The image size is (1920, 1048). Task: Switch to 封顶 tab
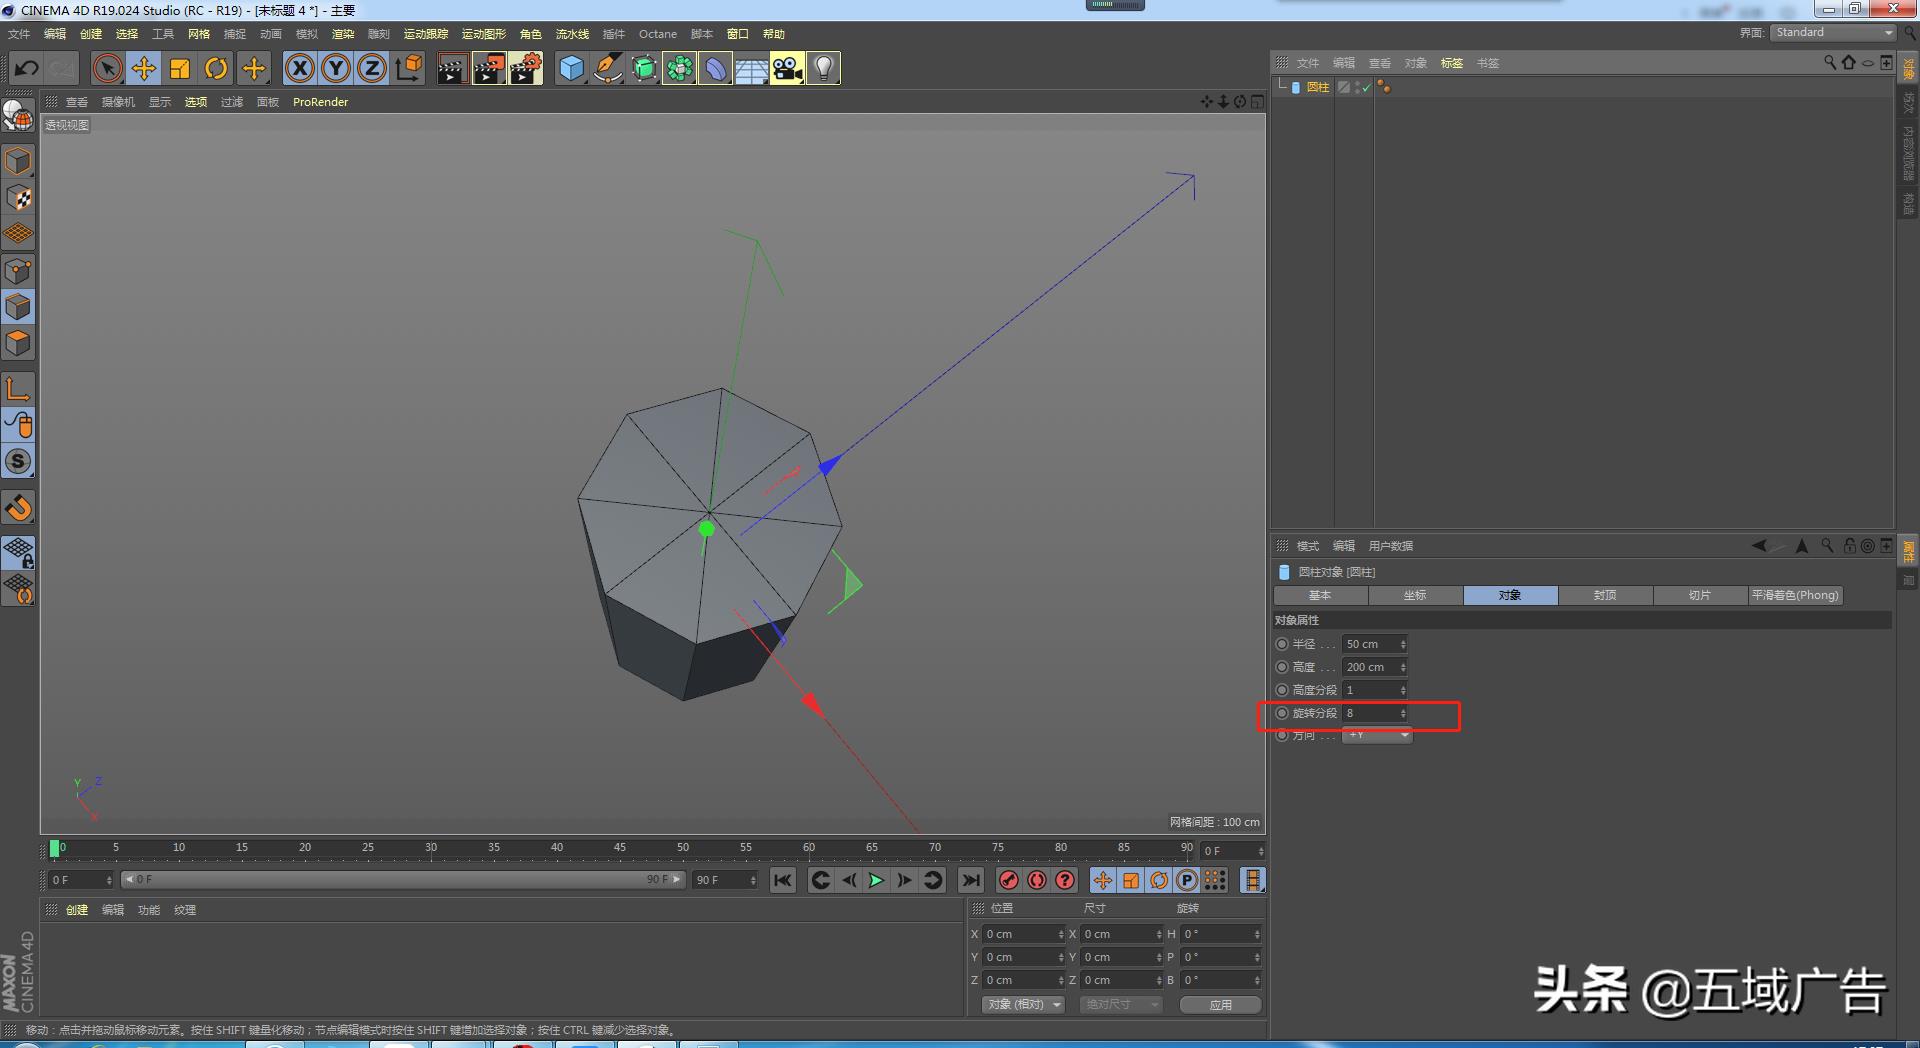[x=1605, y=595]
